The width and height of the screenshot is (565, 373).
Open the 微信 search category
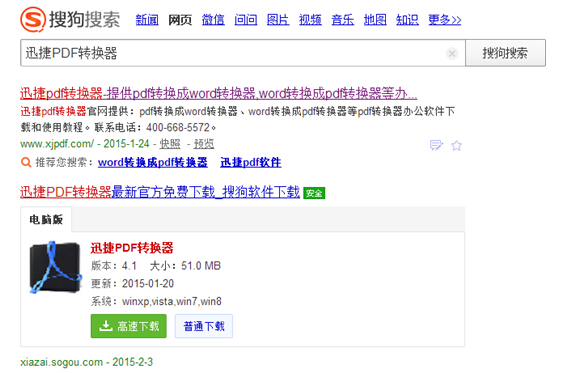coord(213,20)
